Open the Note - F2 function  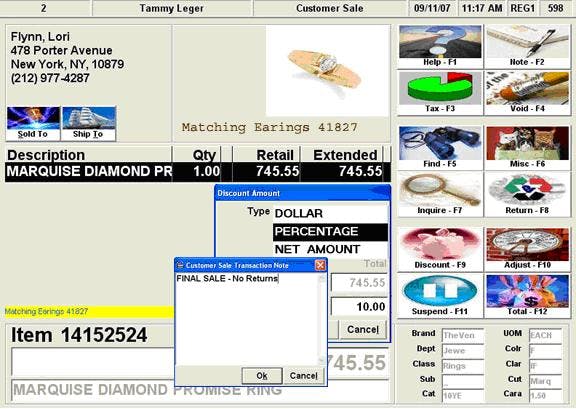(528, 46)
